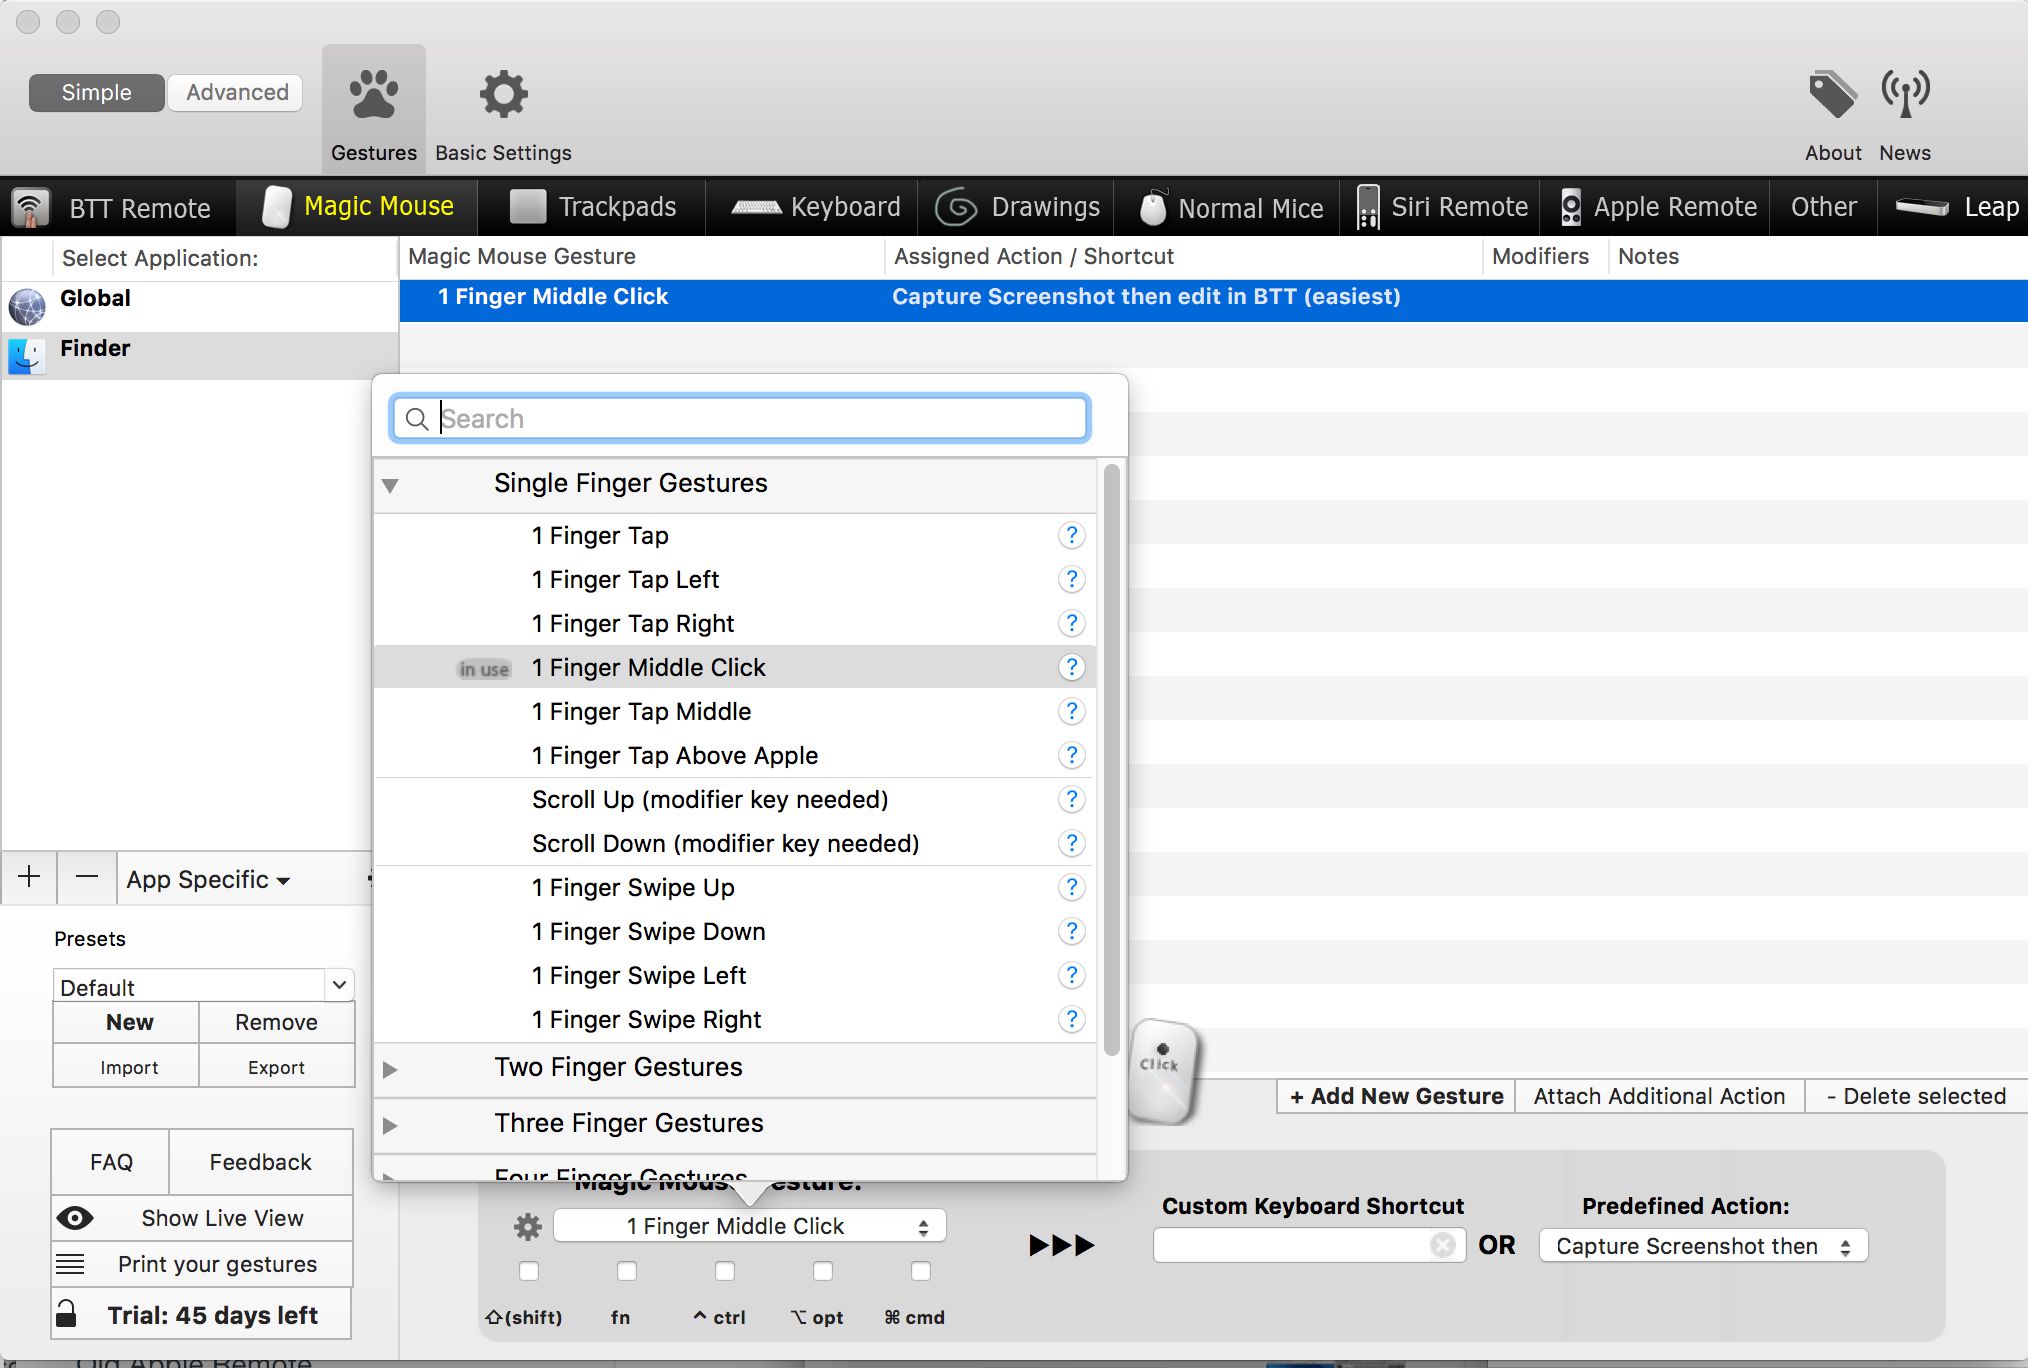2028x1368 pixels.
Task: Click the Finder app icon
Action: 27,355
